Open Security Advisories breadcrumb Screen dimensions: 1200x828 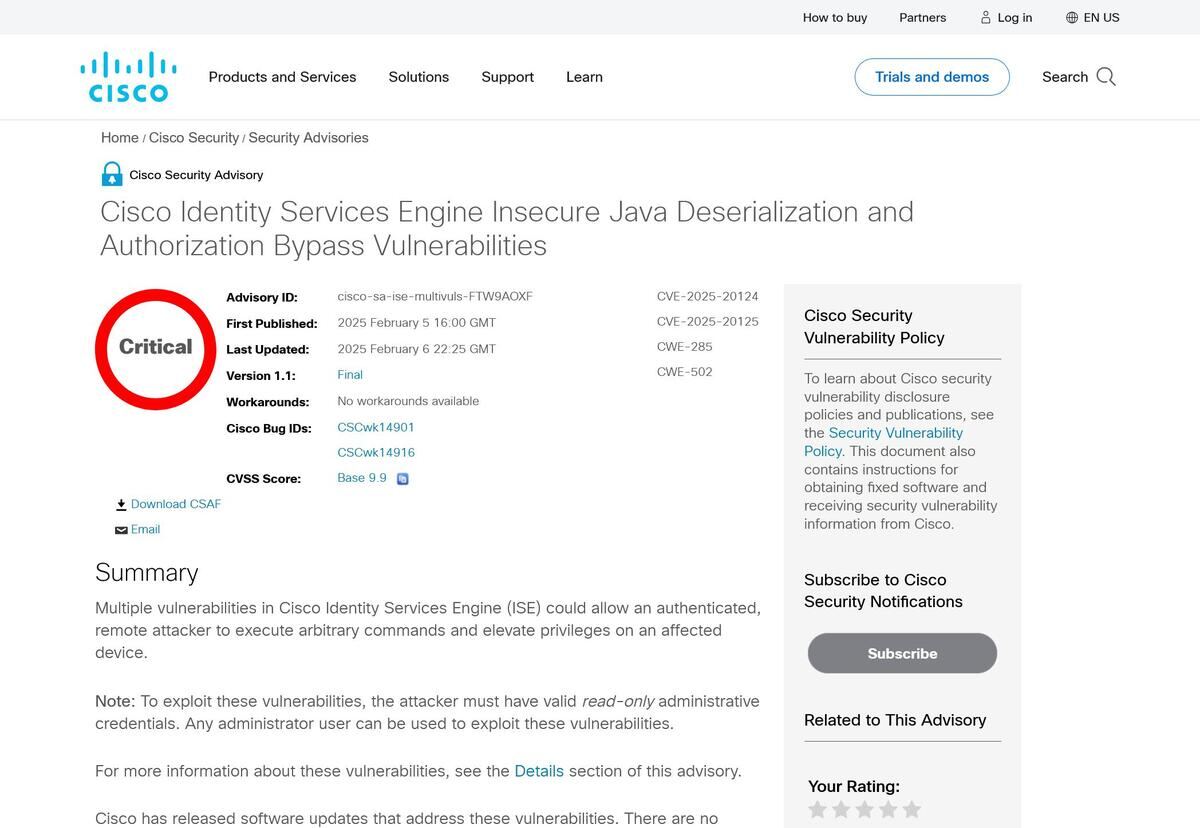tap(308, 138)
